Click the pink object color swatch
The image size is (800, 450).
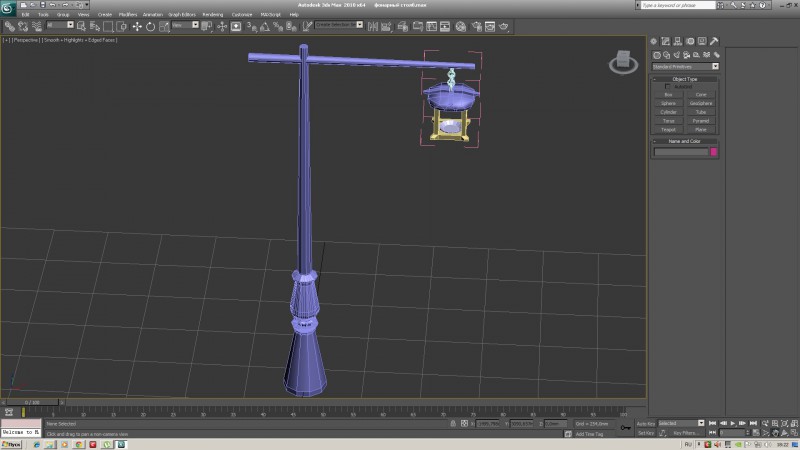[x=714, y=152]
